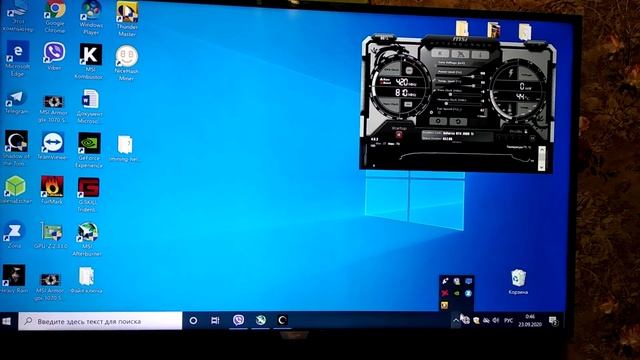
Task: Open Afterburner settings gear button
Action: point(438,121)
